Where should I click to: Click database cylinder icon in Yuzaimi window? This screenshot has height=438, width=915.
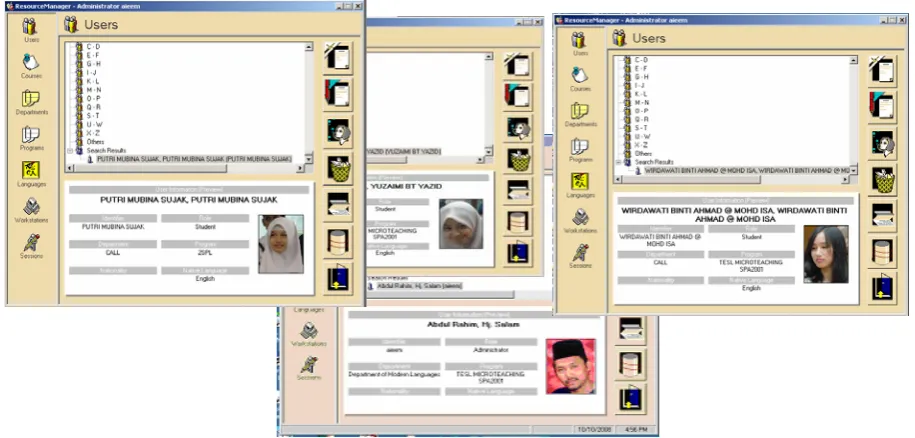tap(518, 222)
